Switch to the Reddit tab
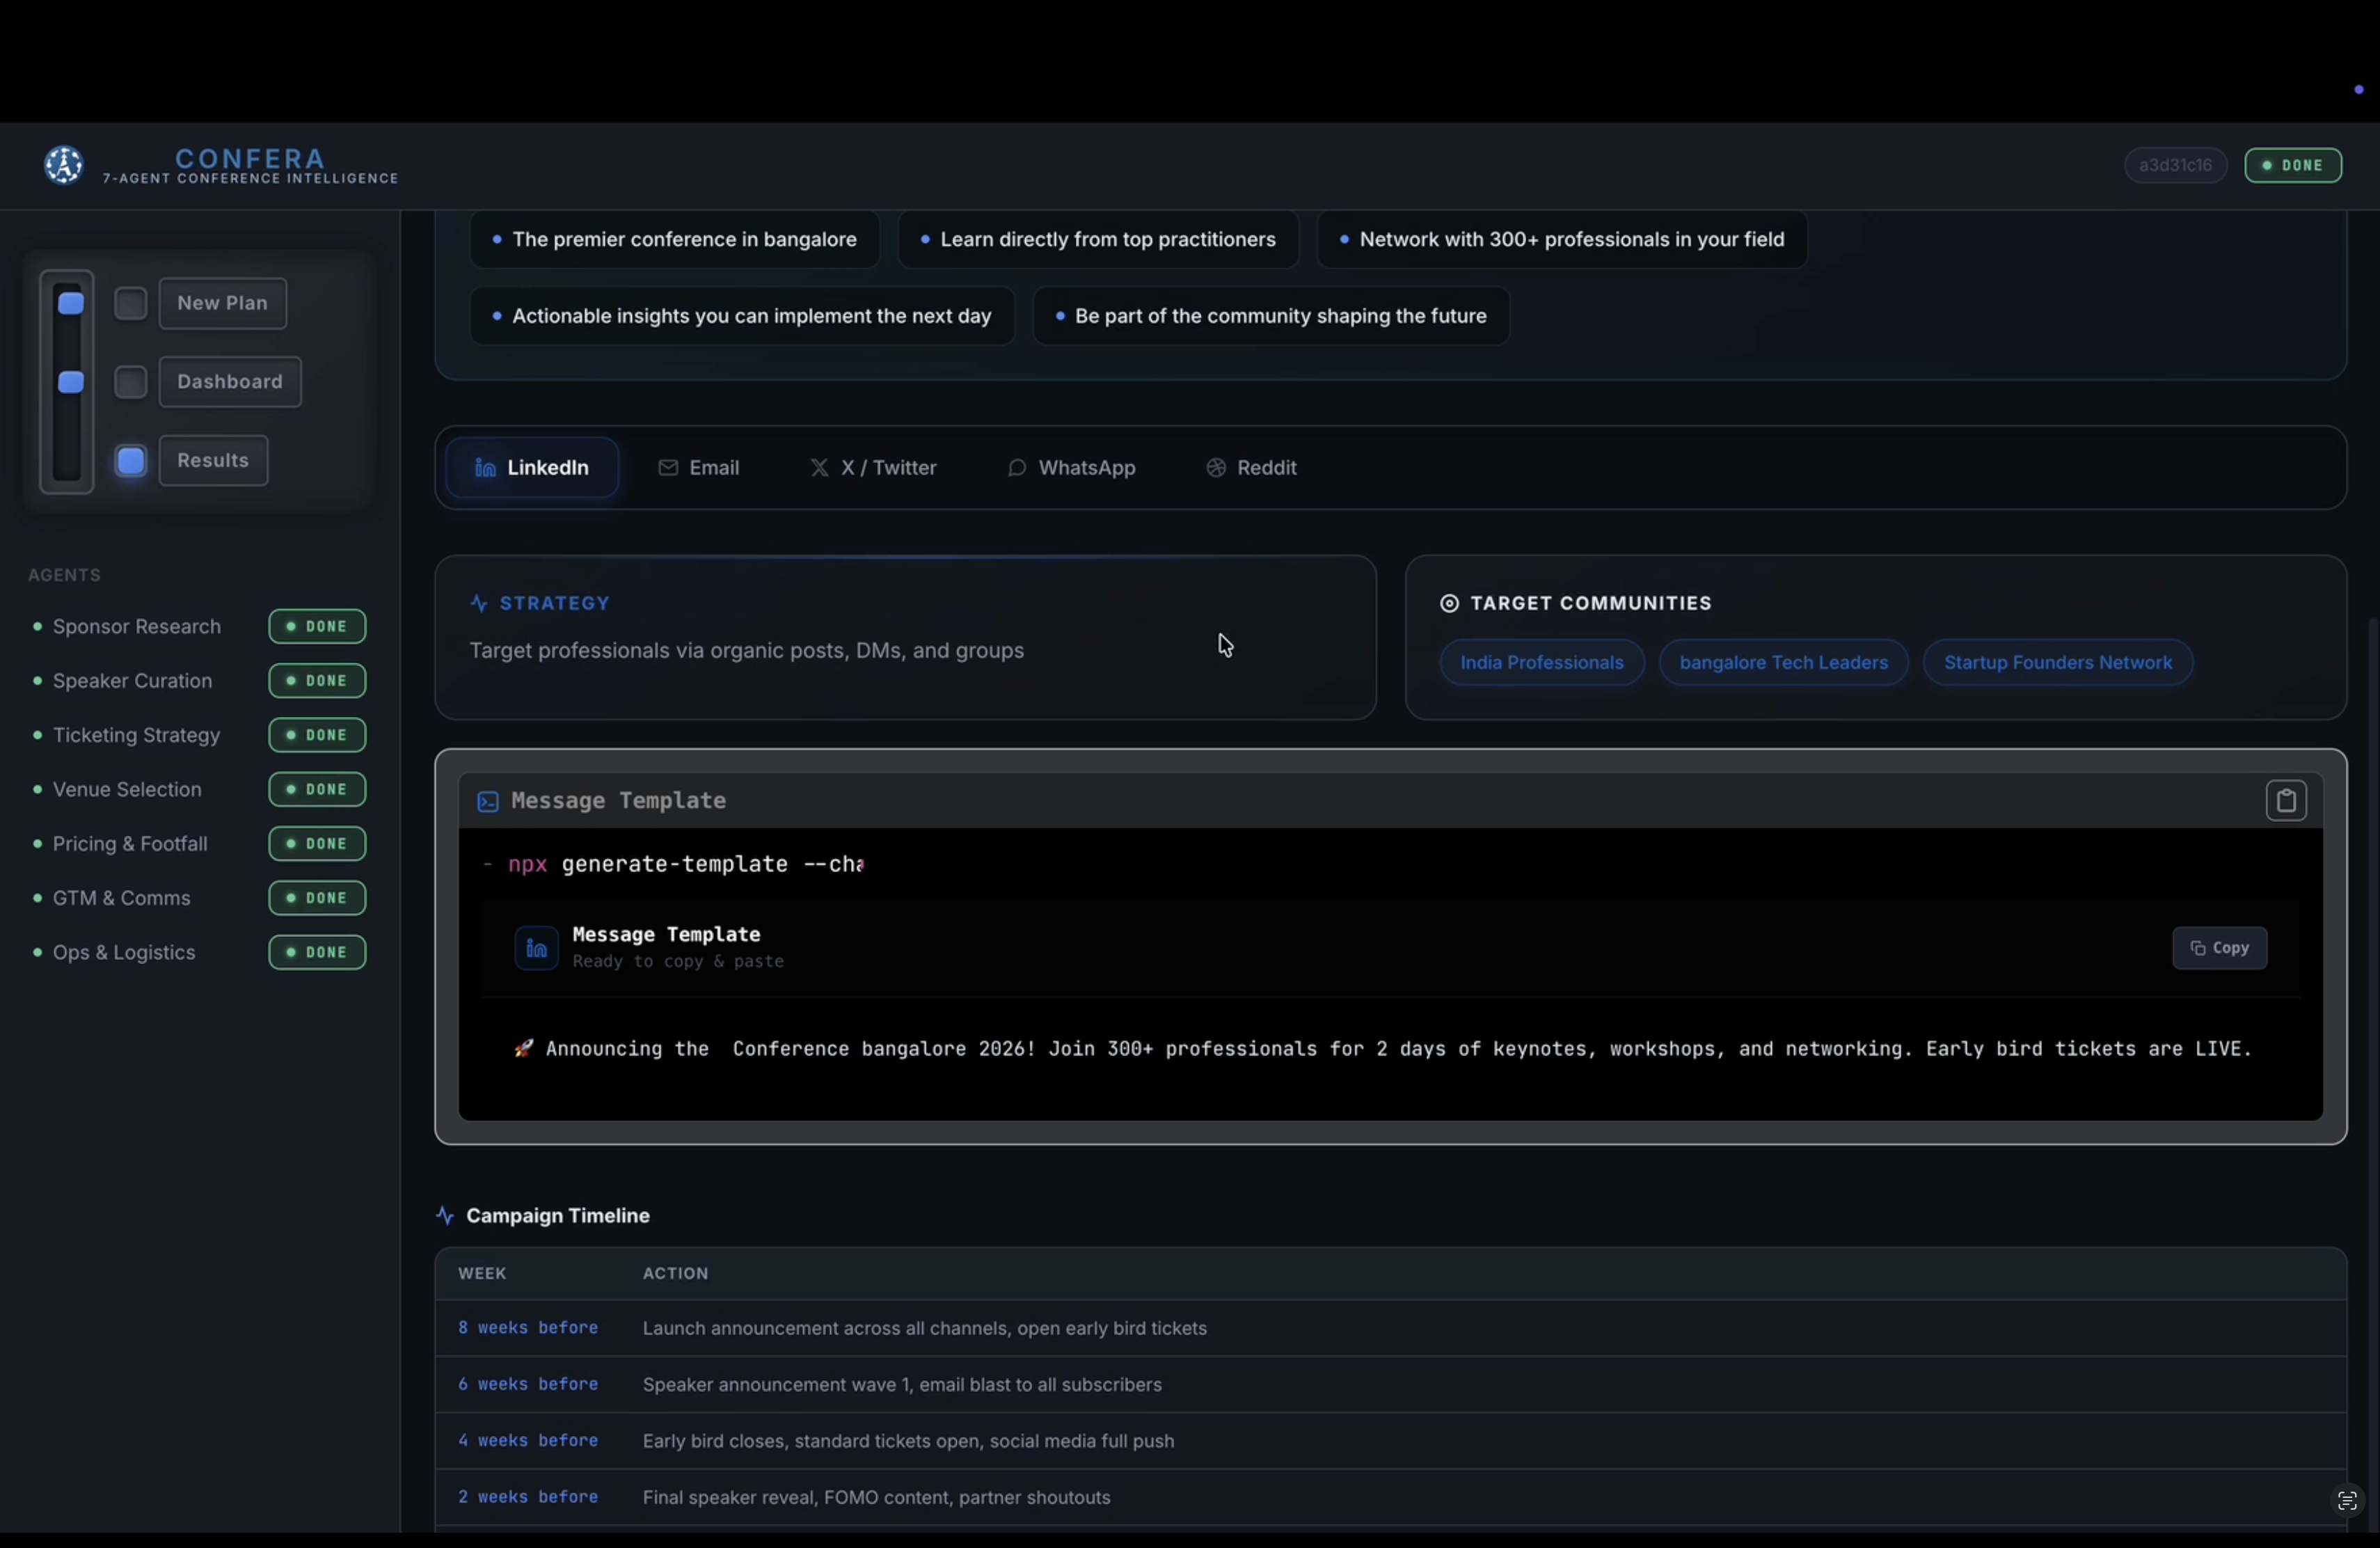The image size is (2380, 1548). tap(1251, 468)
